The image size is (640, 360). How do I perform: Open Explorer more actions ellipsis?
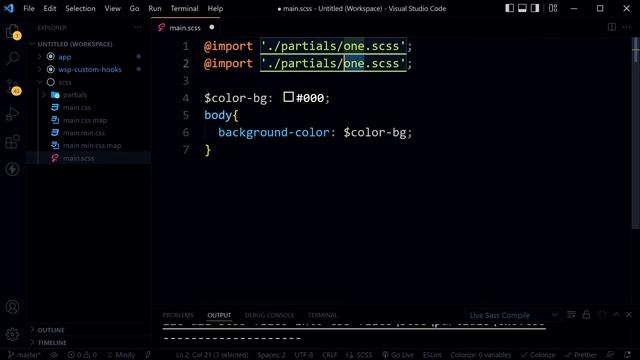tap(137, 28)
